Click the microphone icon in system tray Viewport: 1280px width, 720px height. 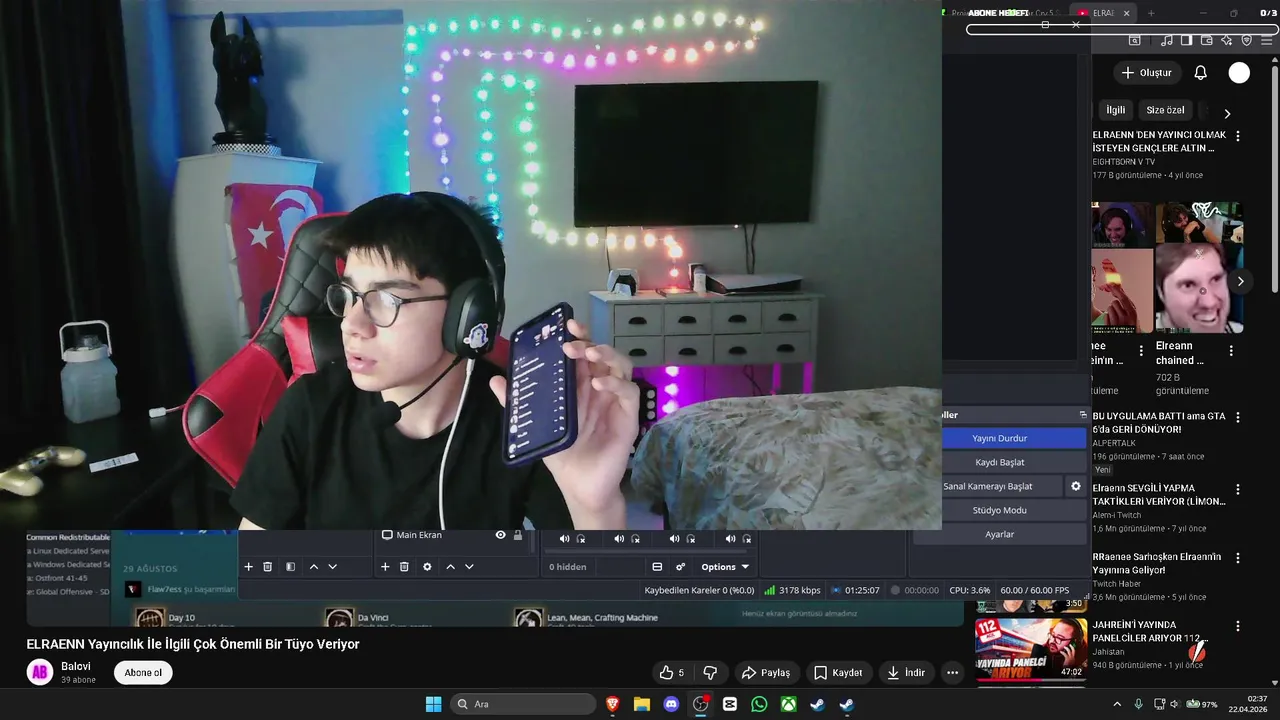click(x=1138, y=704)
